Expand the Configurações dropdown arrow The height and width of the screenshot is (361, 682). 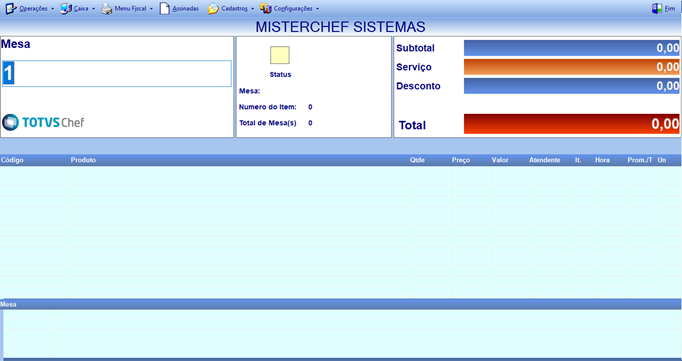click(318, 9)
